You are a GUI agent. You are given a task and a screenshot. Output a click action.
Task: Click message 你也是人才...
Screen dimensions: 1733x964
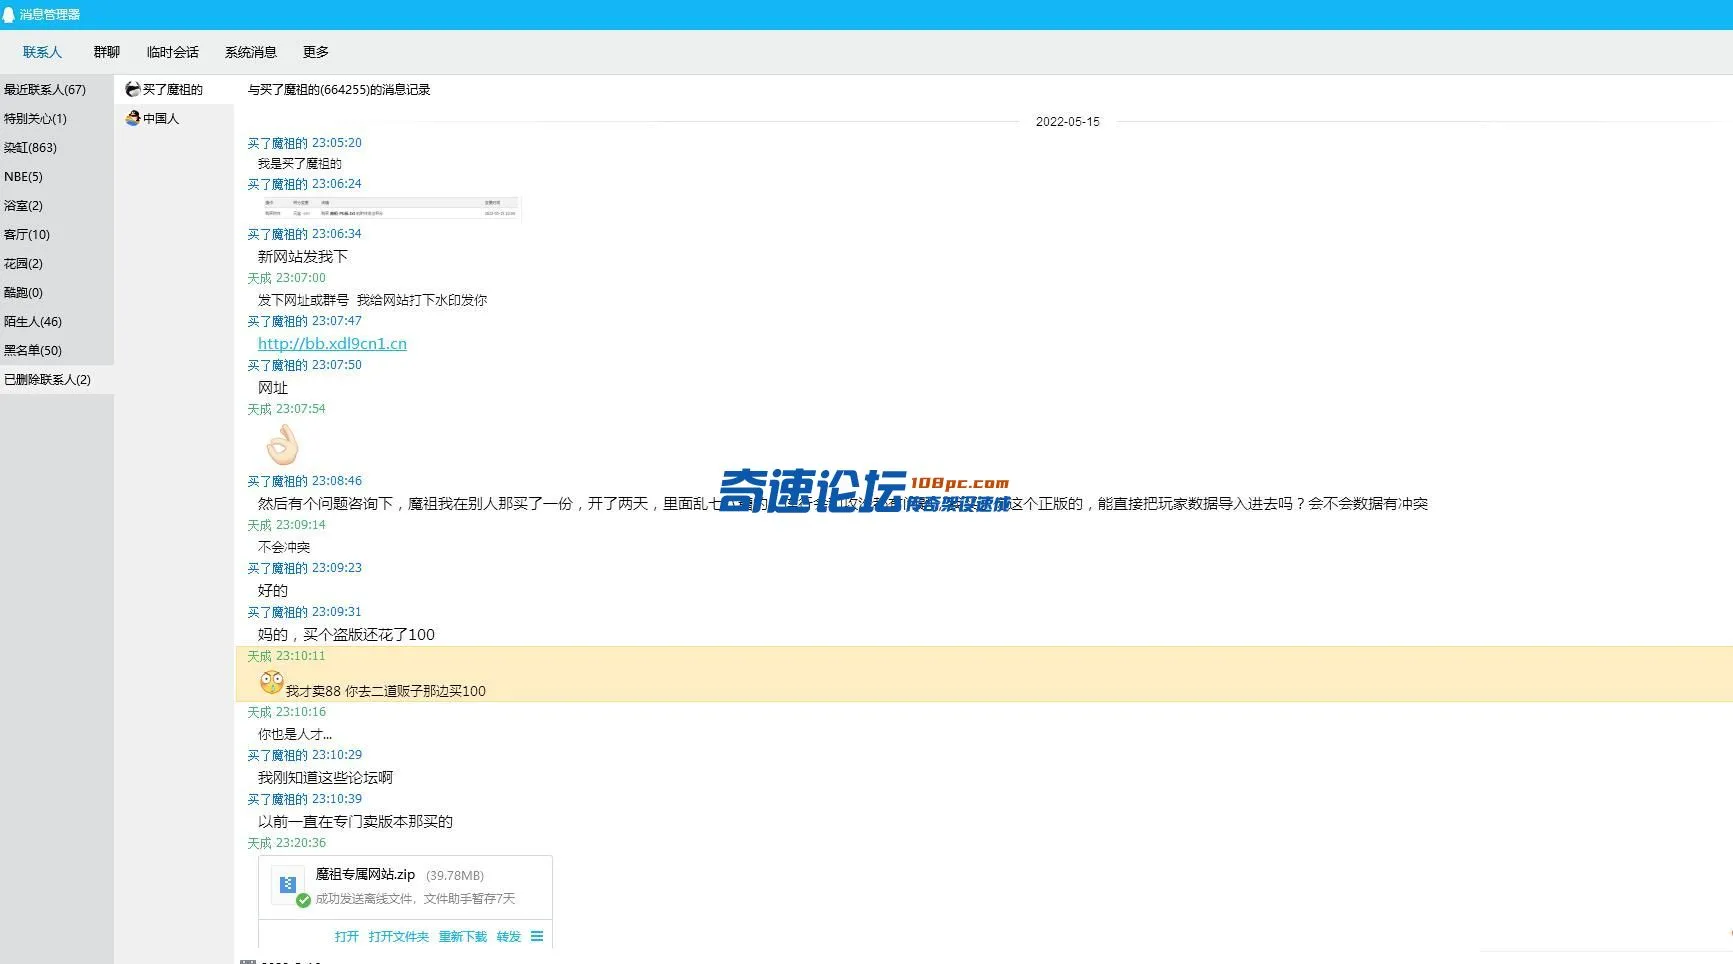point(294,734)
